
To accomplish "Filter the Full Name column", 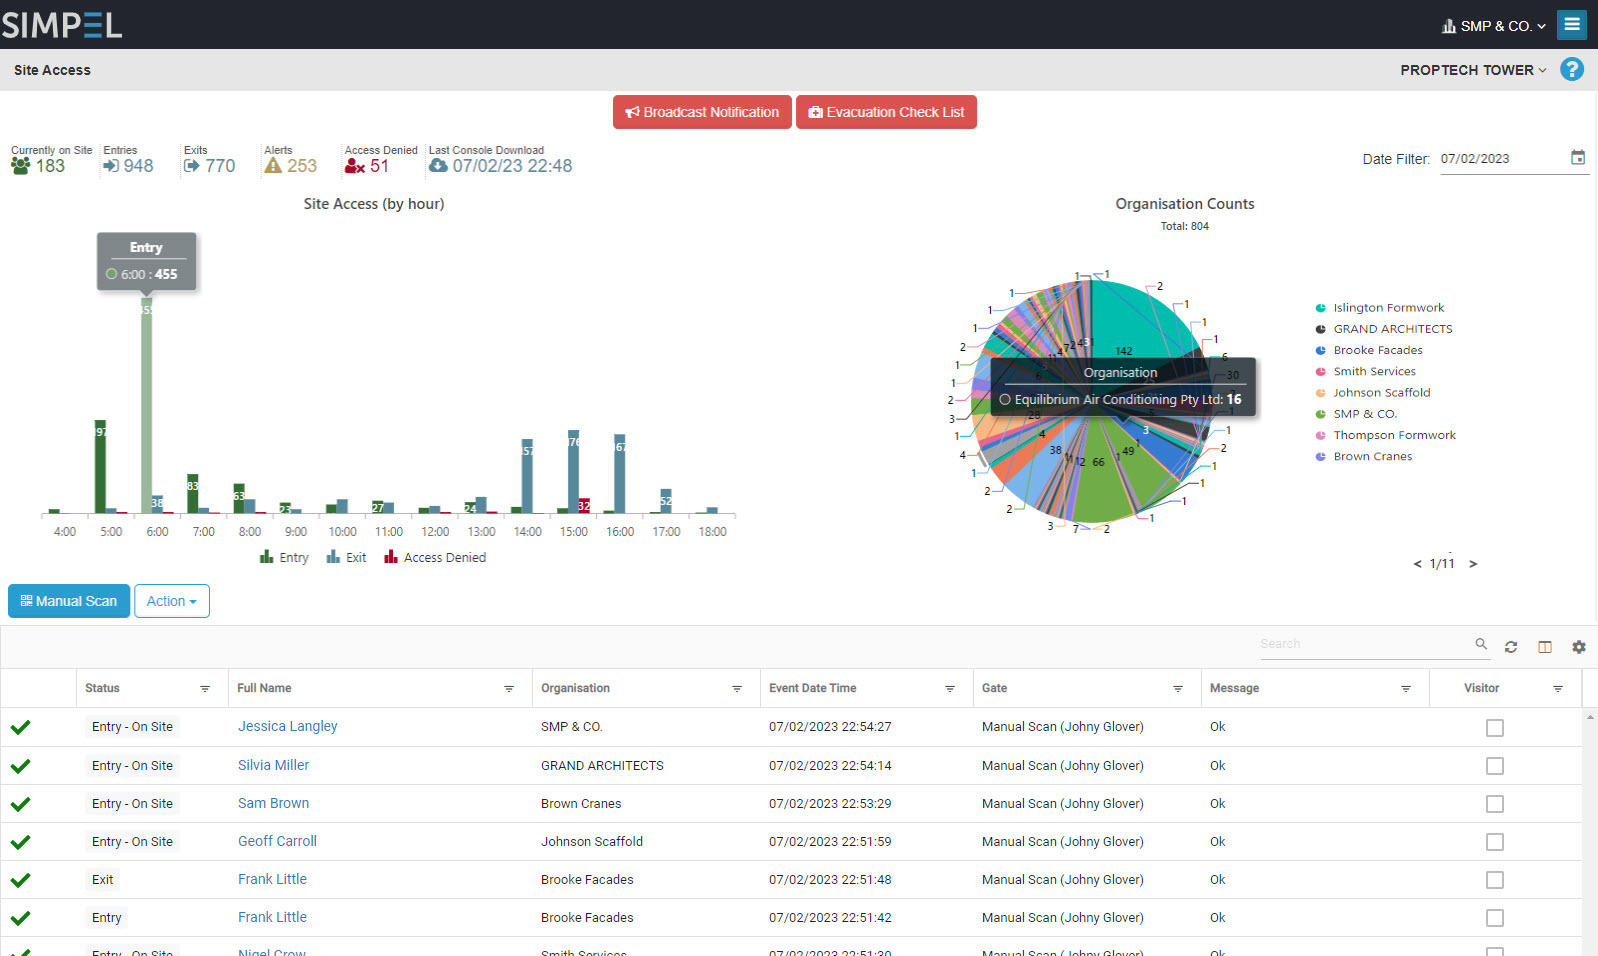I will point(509,689).
